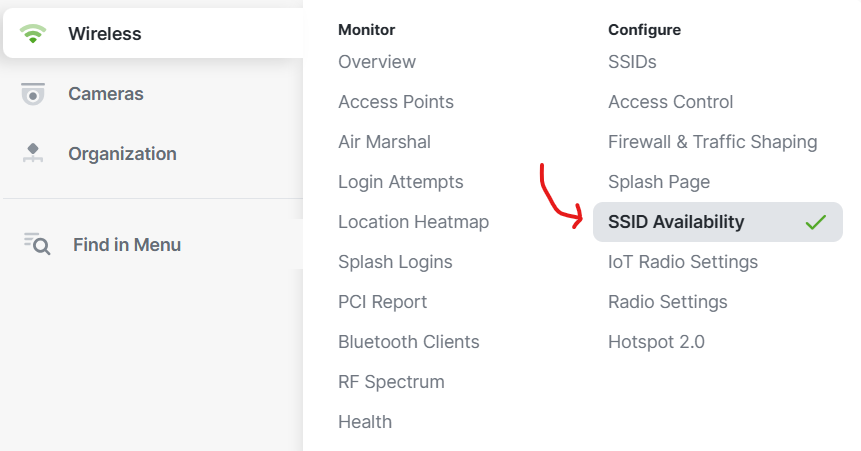
Task: Open the Wireless sidebar section
Action: pos(153,34)
